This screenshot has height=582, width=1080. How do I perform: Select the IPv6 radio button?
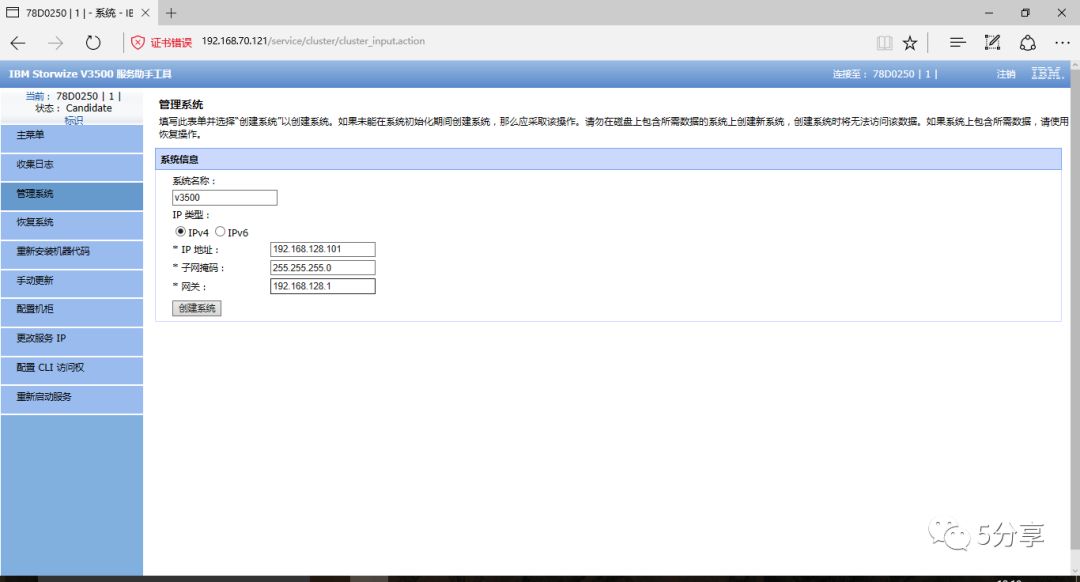point(220,231)
